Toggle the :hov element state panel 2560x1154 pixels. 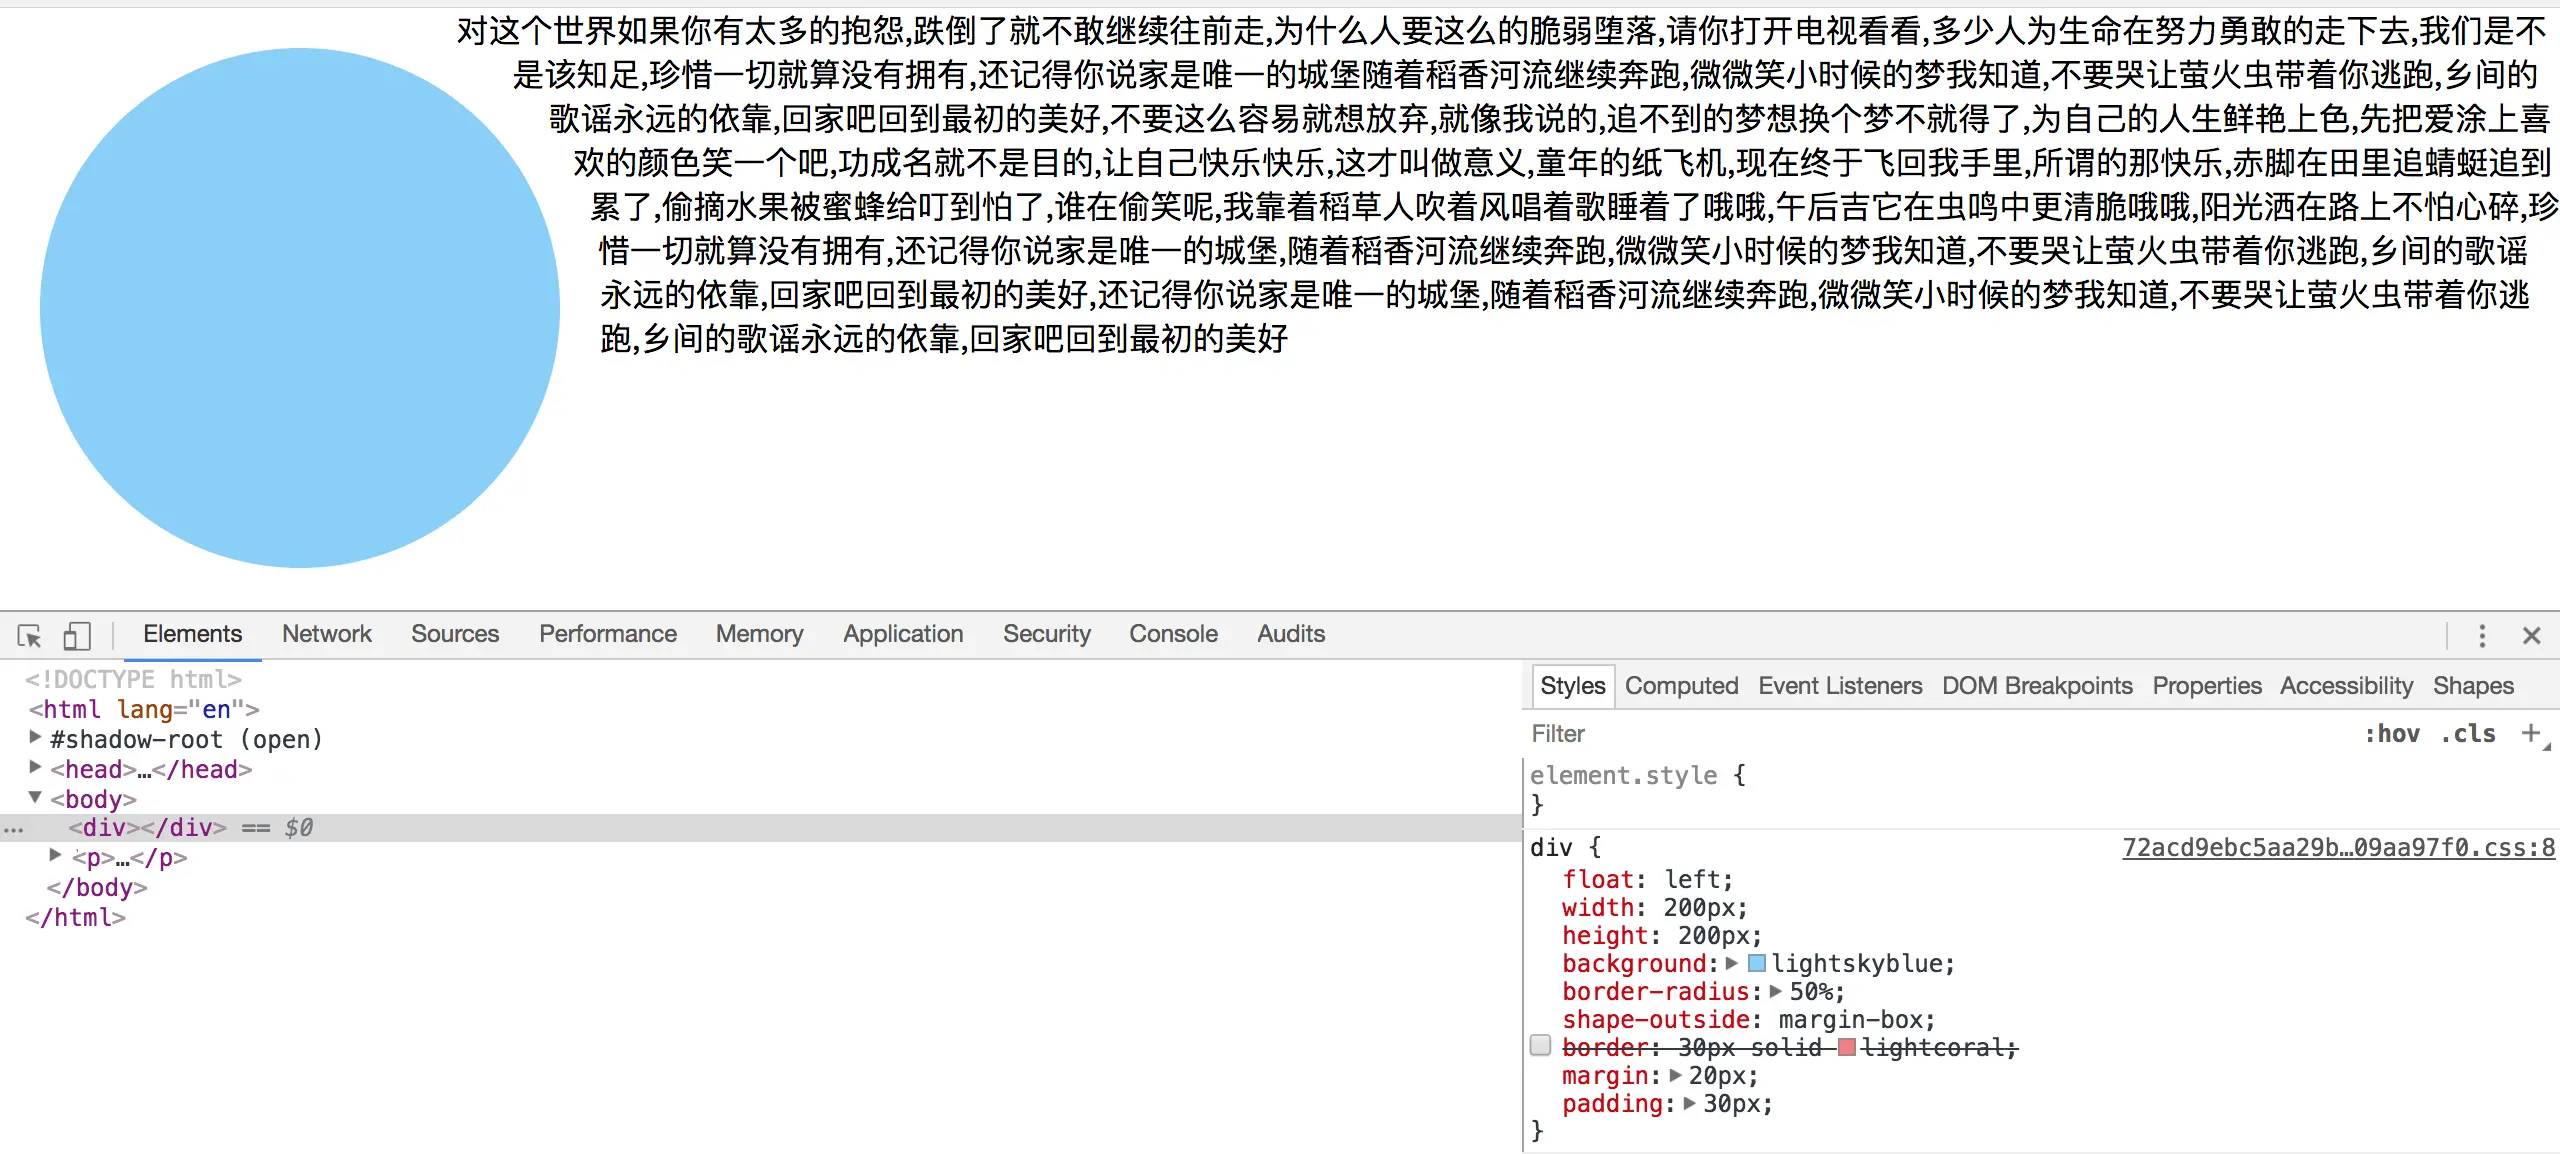point(2391,734)
